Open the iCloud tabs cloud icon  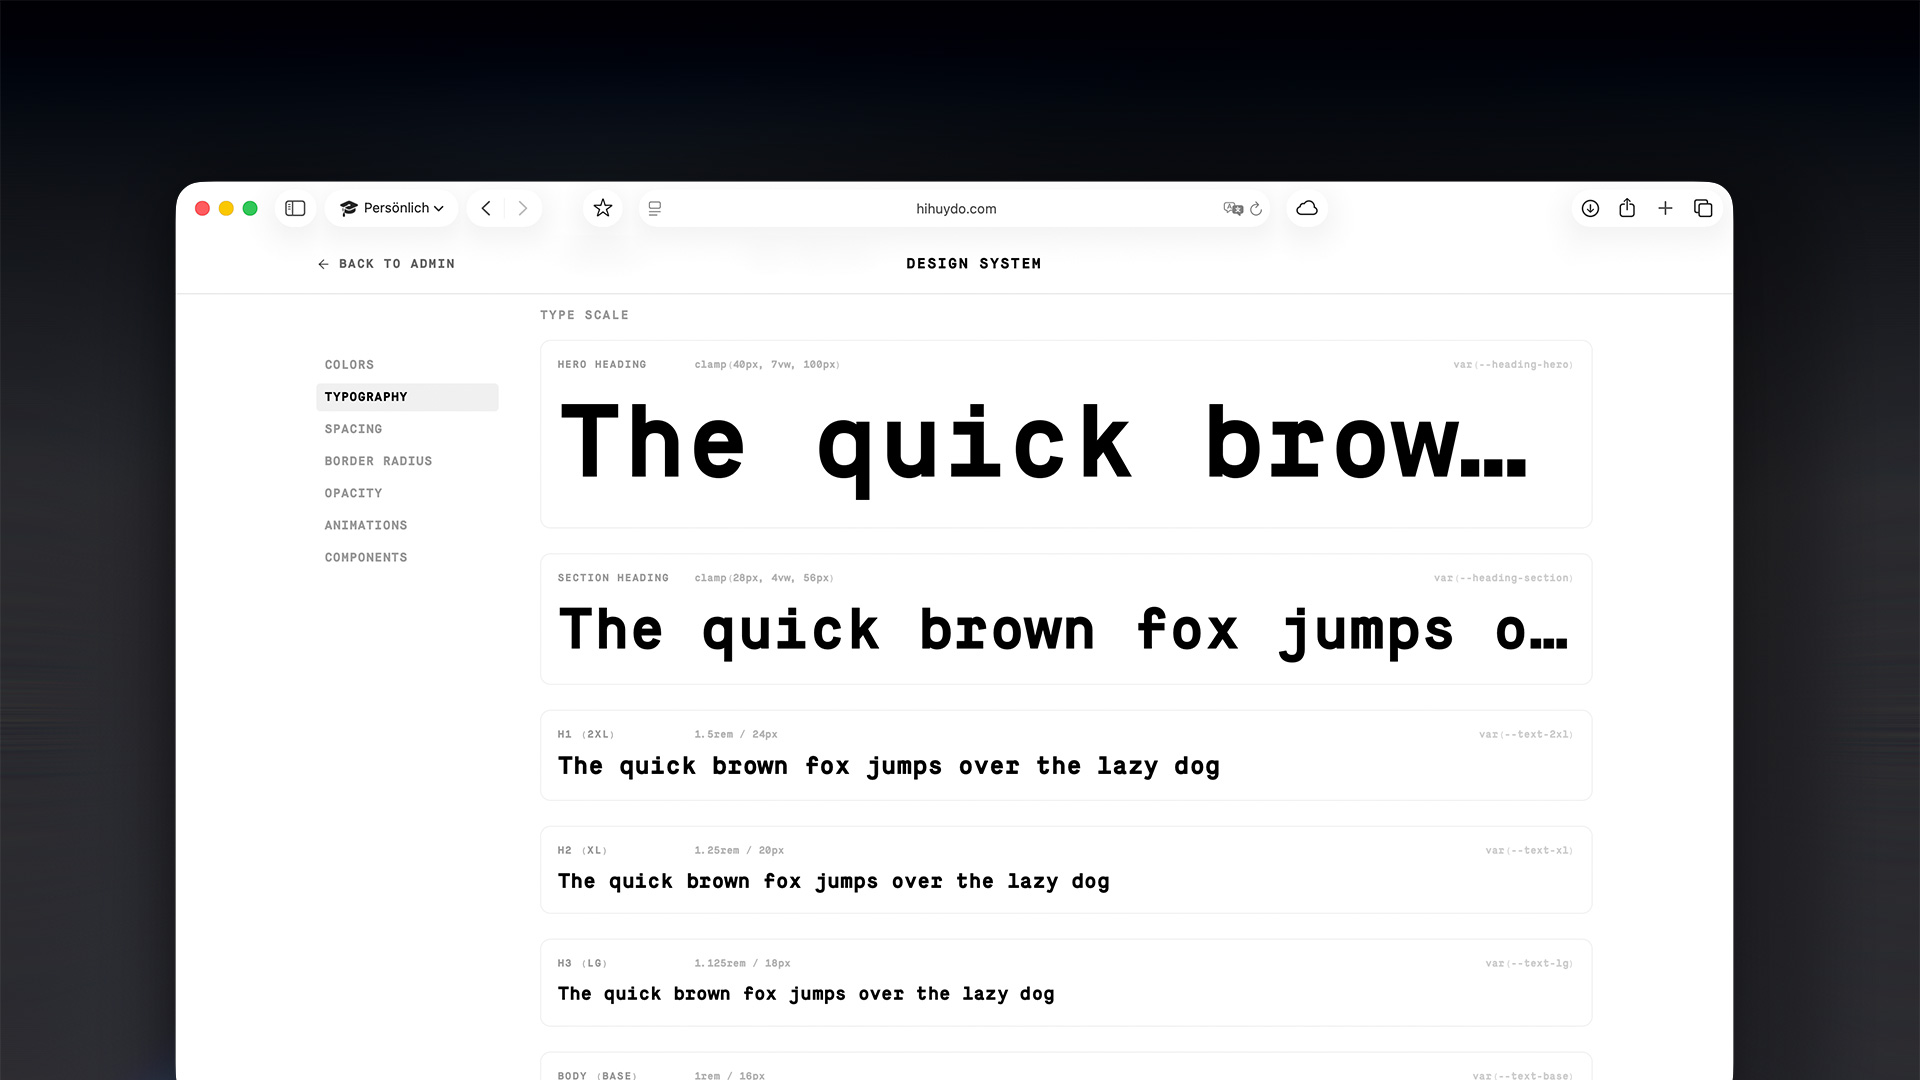(1307, 208)
